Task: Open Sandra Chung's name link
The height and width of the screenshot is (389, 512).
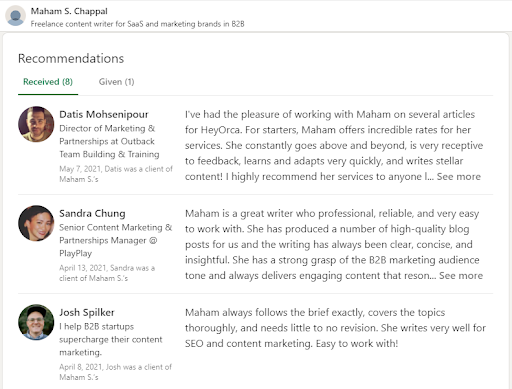Action: point(92,213)
